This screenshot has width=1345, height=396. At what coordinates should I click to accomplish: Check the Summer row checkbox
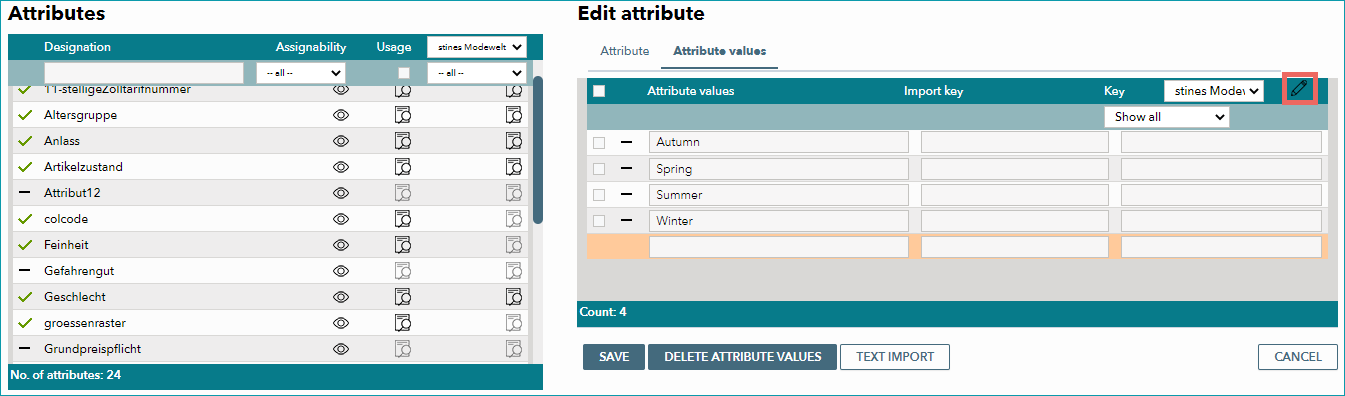tap(599, 195)
